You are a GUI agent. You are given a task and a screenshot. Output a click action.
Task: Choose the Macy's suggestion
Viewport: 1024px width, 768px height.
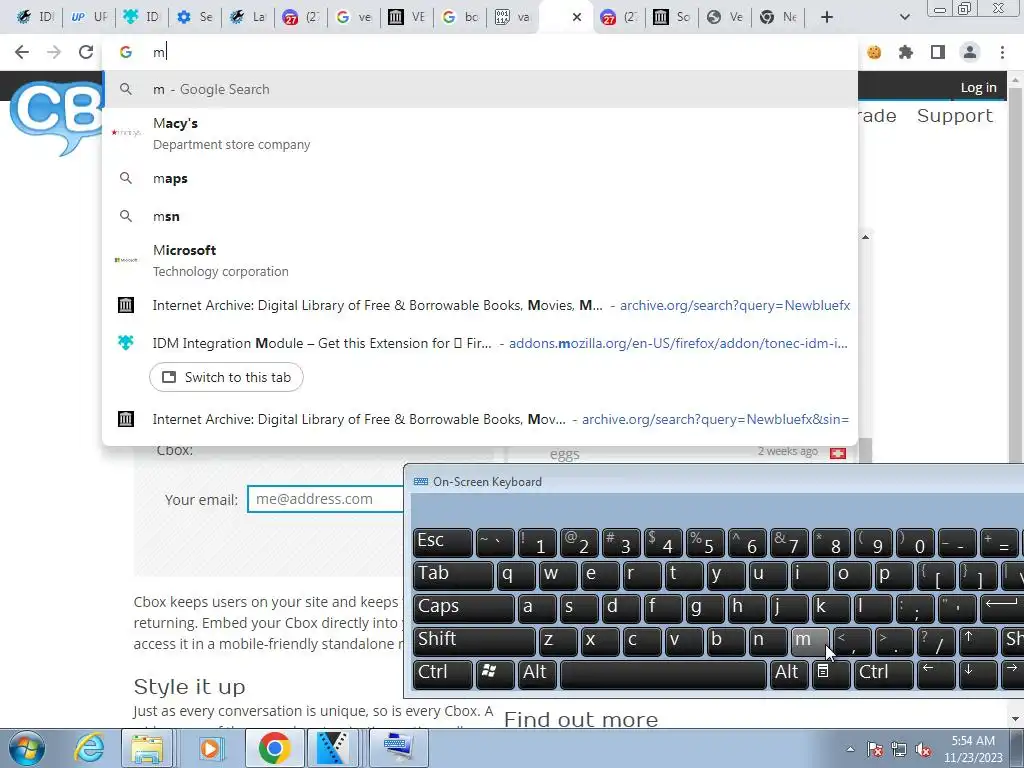(480, 133)
